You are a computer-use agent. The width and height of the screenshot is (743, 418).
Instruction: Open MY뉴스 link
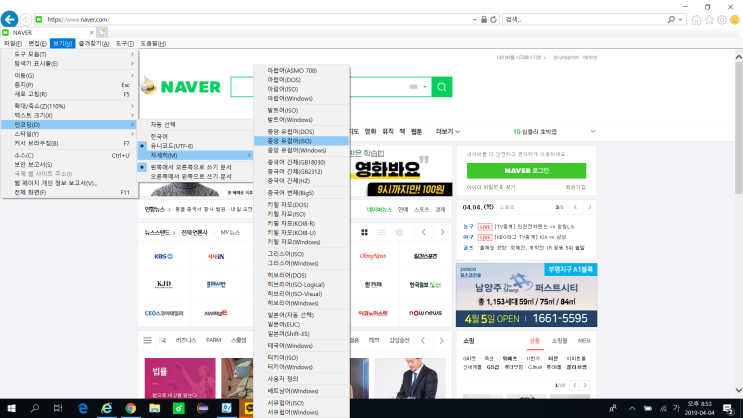230,233
